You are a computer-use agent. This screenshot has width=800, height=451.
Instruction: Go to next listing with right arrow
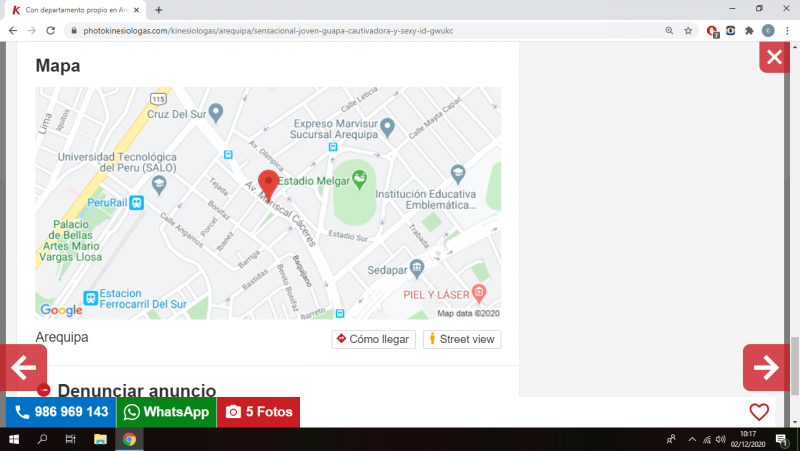click(766, 368)
